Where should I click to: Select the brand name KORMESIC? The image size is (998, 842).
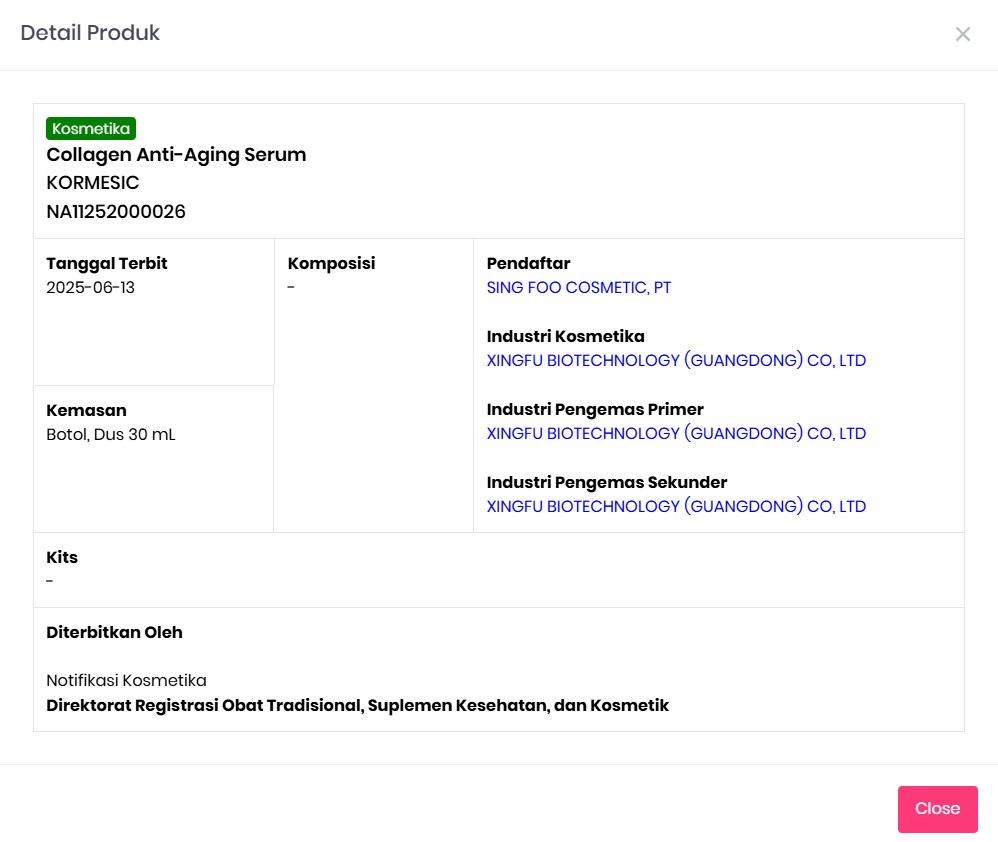click(93, 183)
